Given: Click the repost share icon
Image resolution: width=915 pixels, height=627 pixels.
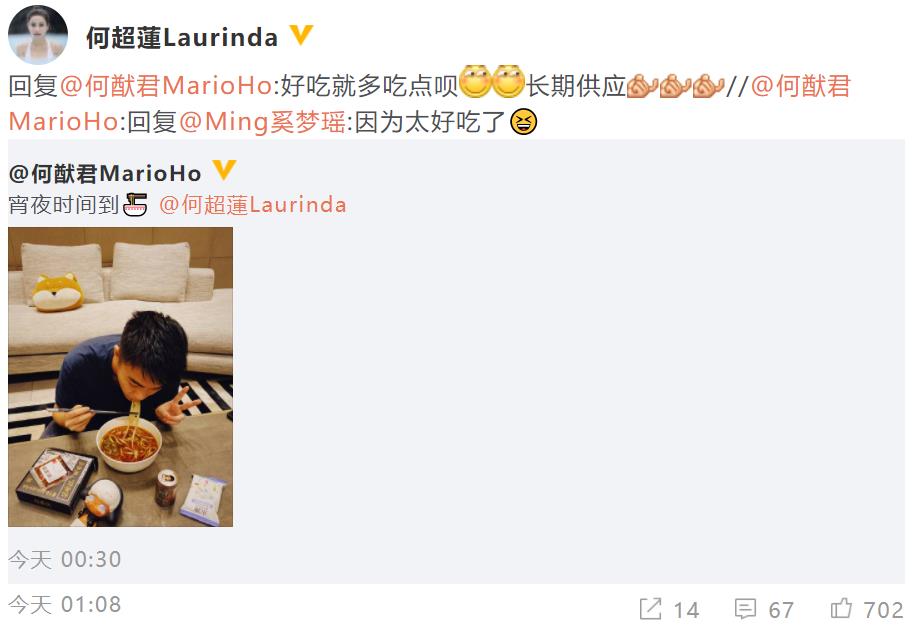Looking at the screenshot, I should pos(651,608).
